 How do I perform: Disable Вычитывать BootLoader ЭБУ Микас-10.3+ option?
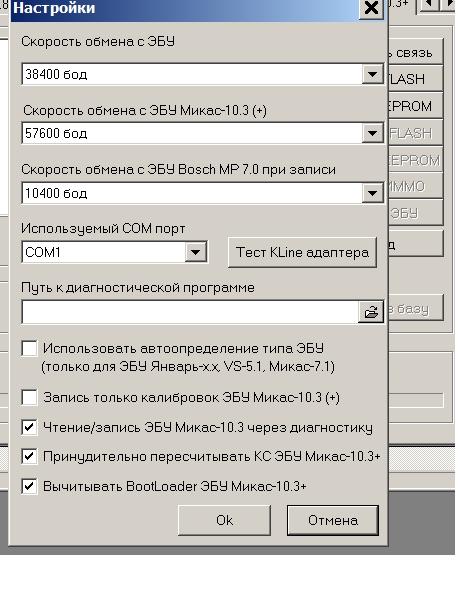30,486
